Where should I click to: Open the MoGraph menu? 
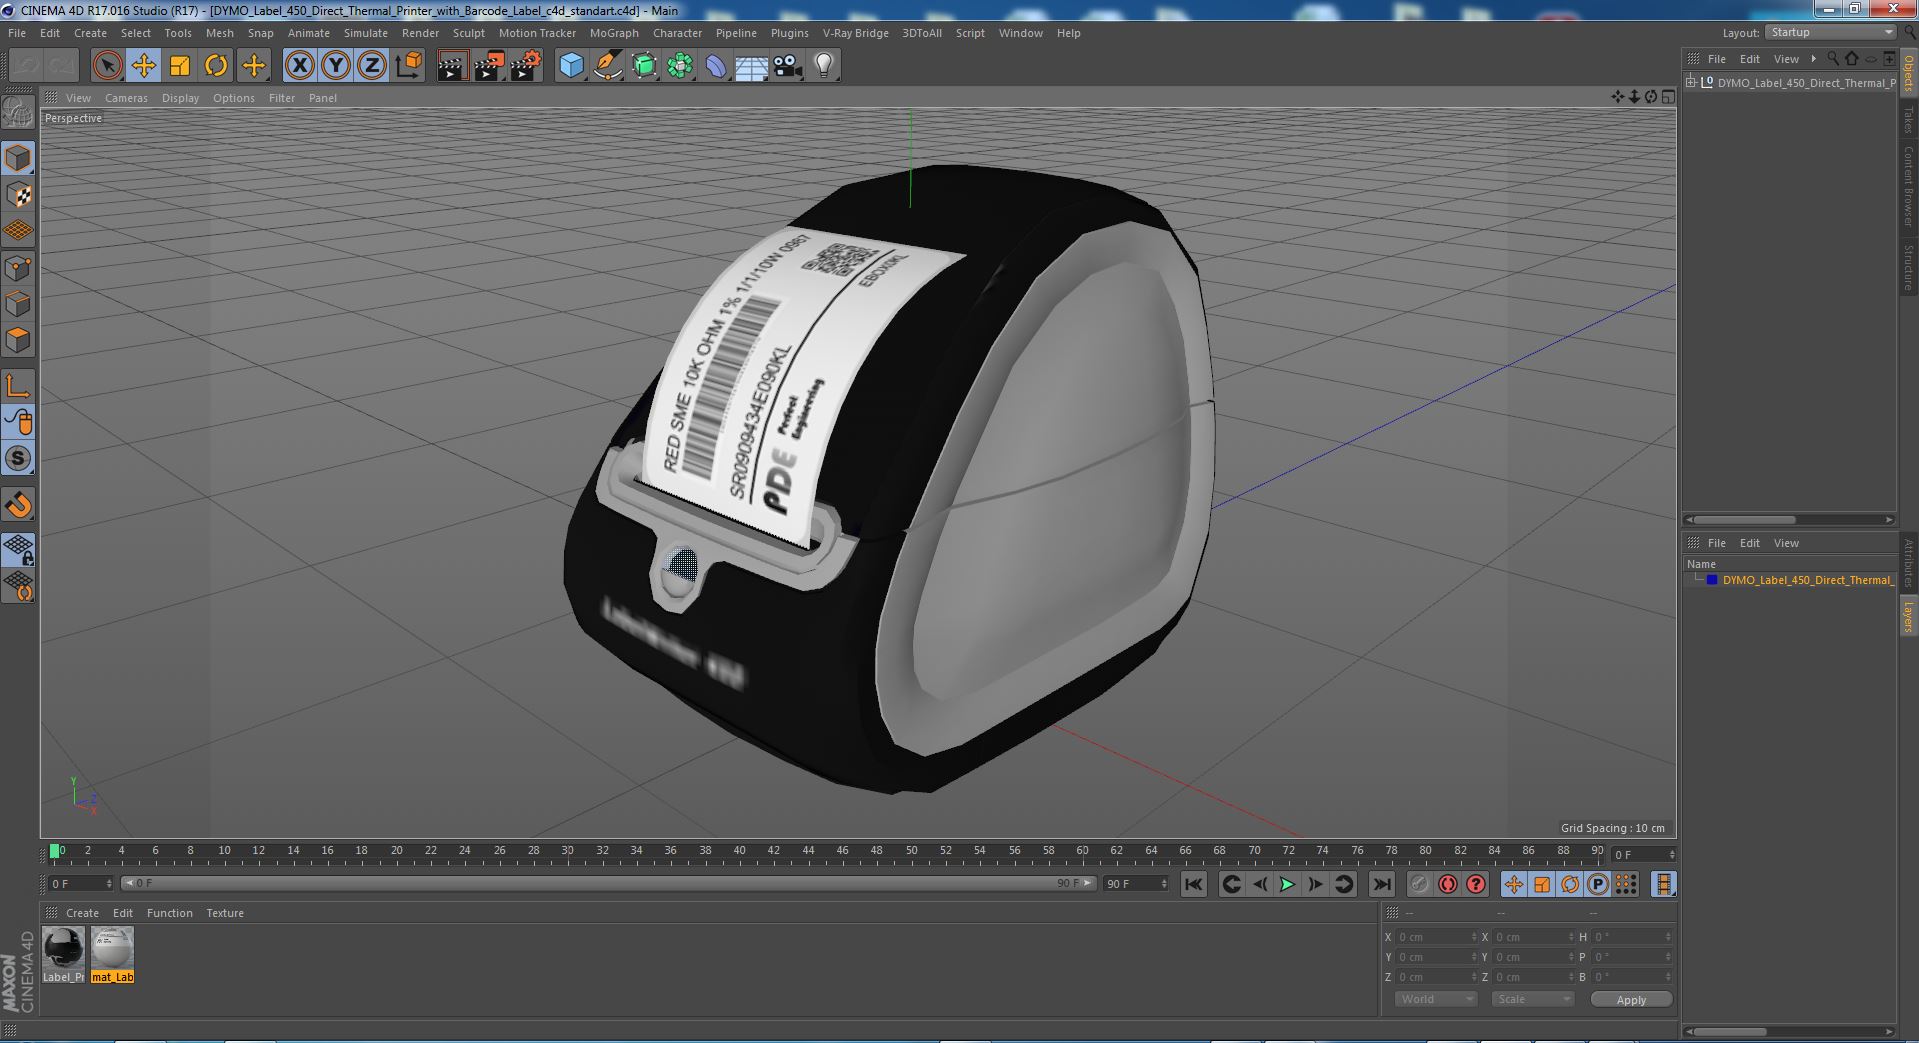[x=614, y=33]
